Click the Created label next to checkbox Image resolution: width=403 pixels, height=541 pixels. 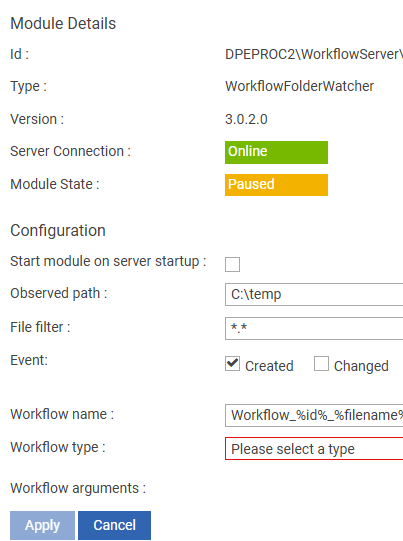click(269, 366)
